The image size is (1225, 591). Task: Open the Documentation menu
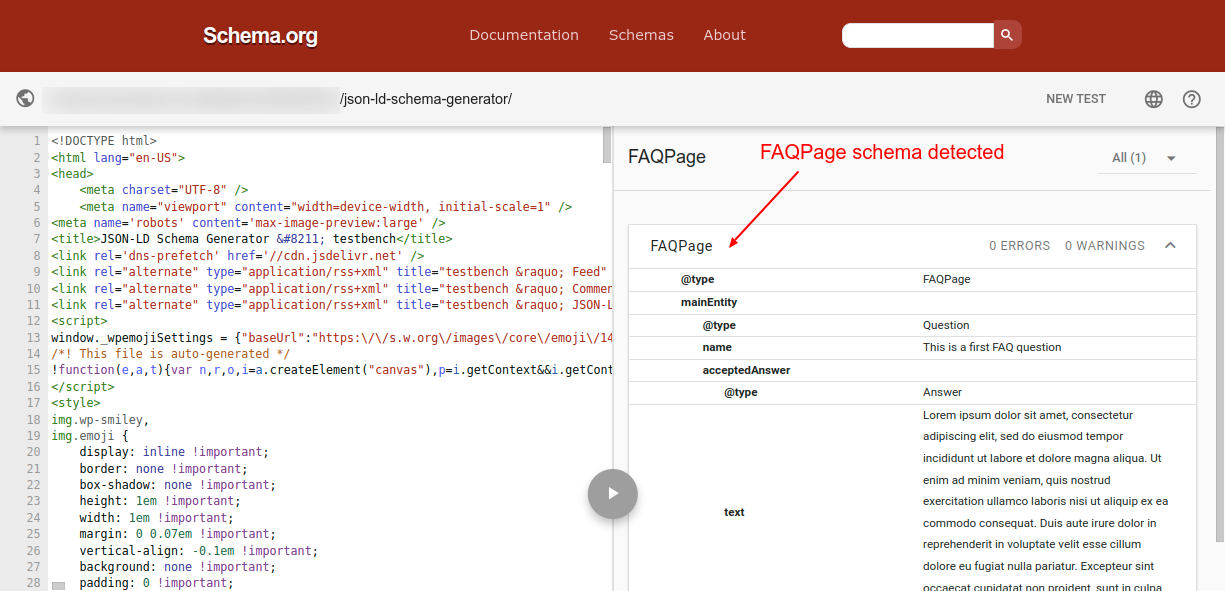(524, 34)
